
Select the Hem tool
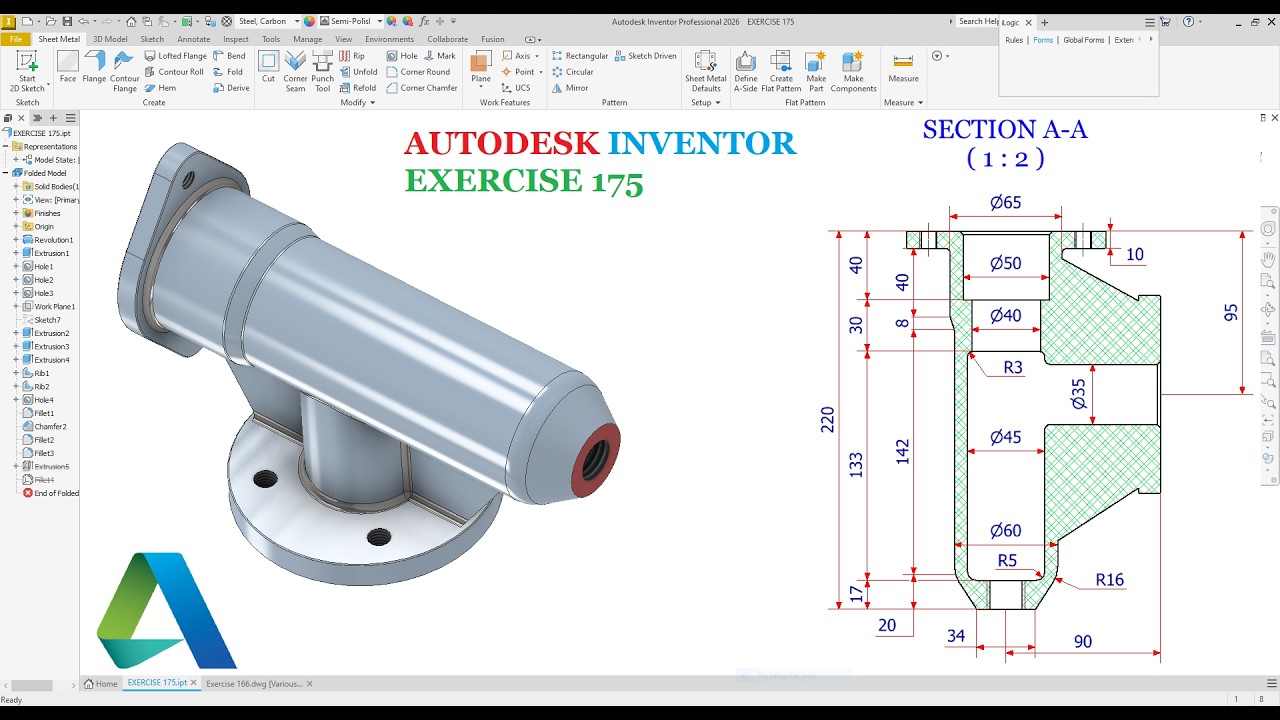coord(160,88)
